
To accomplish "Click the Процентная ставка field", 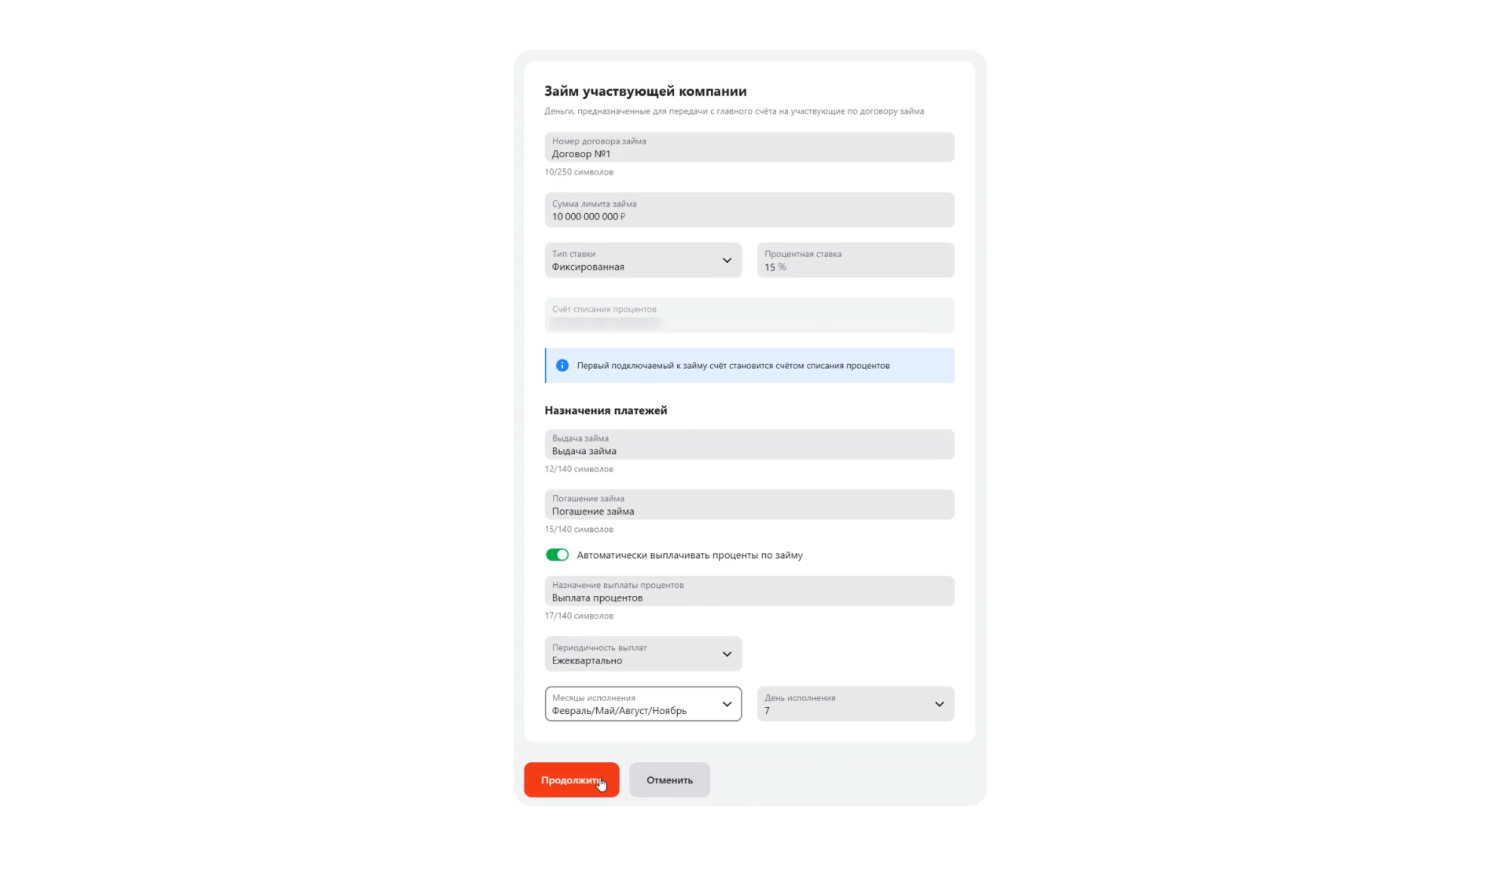I will [x=855, y=260].
